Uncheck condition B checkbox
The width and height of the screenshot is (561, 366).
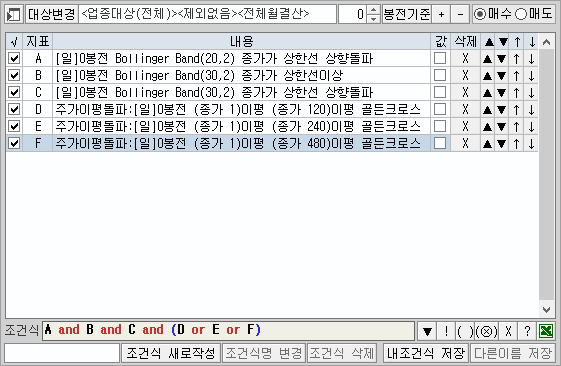click(x=14, y=75)
